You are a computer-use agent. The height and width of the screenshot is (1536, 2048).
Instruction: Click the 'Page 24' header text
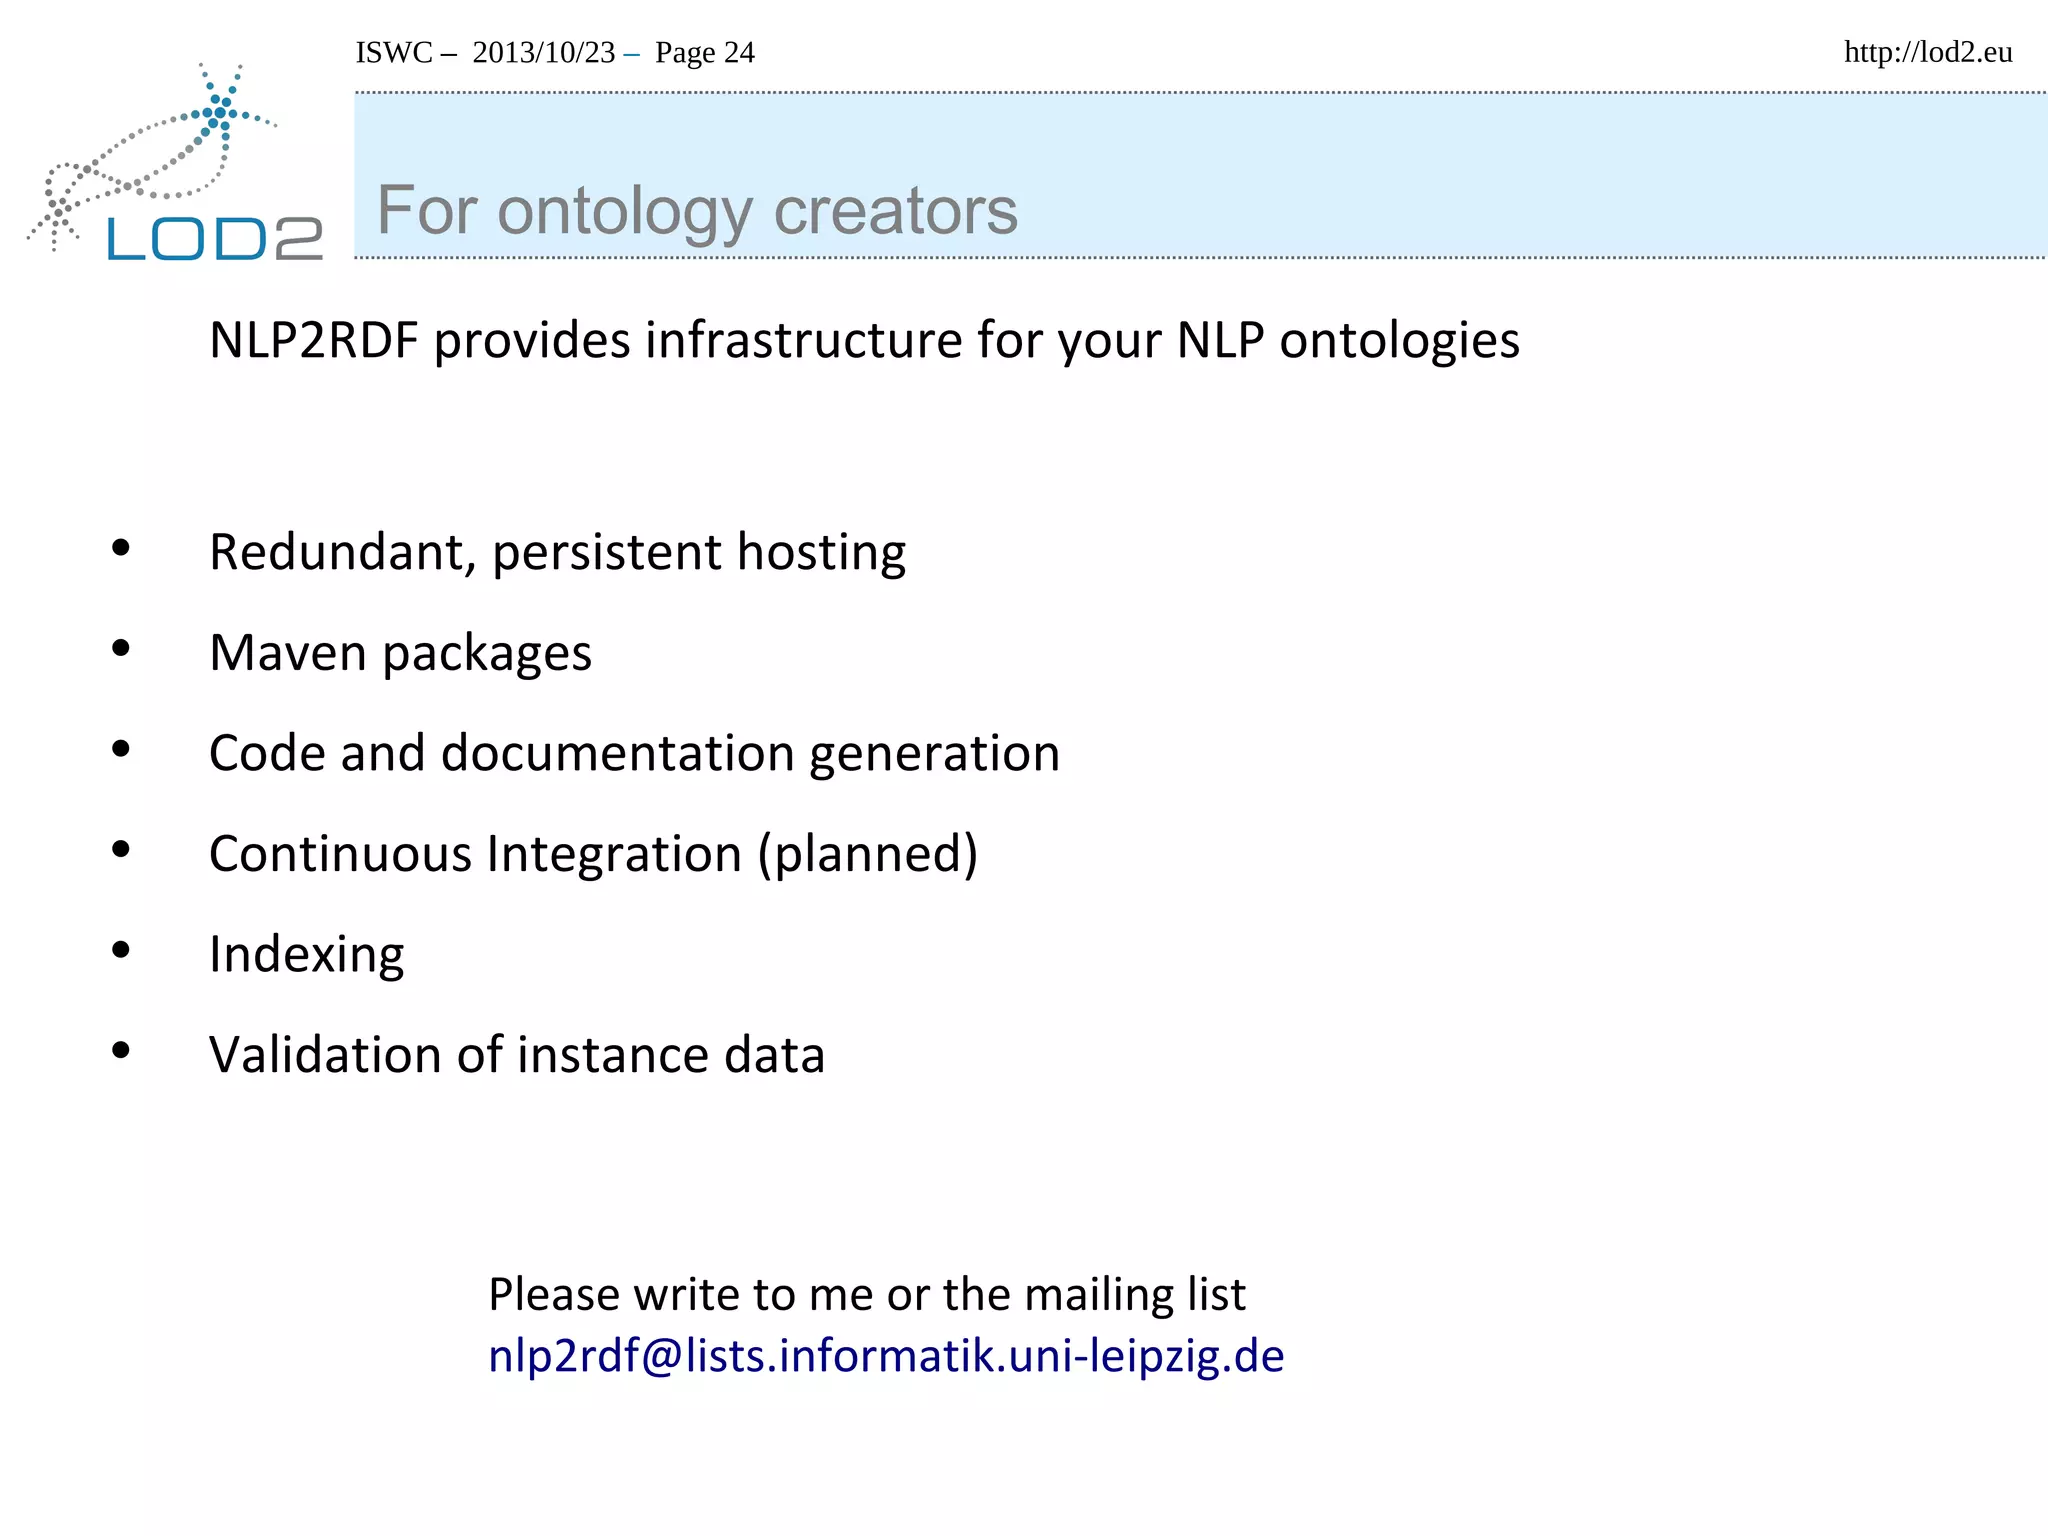(704, 53)
